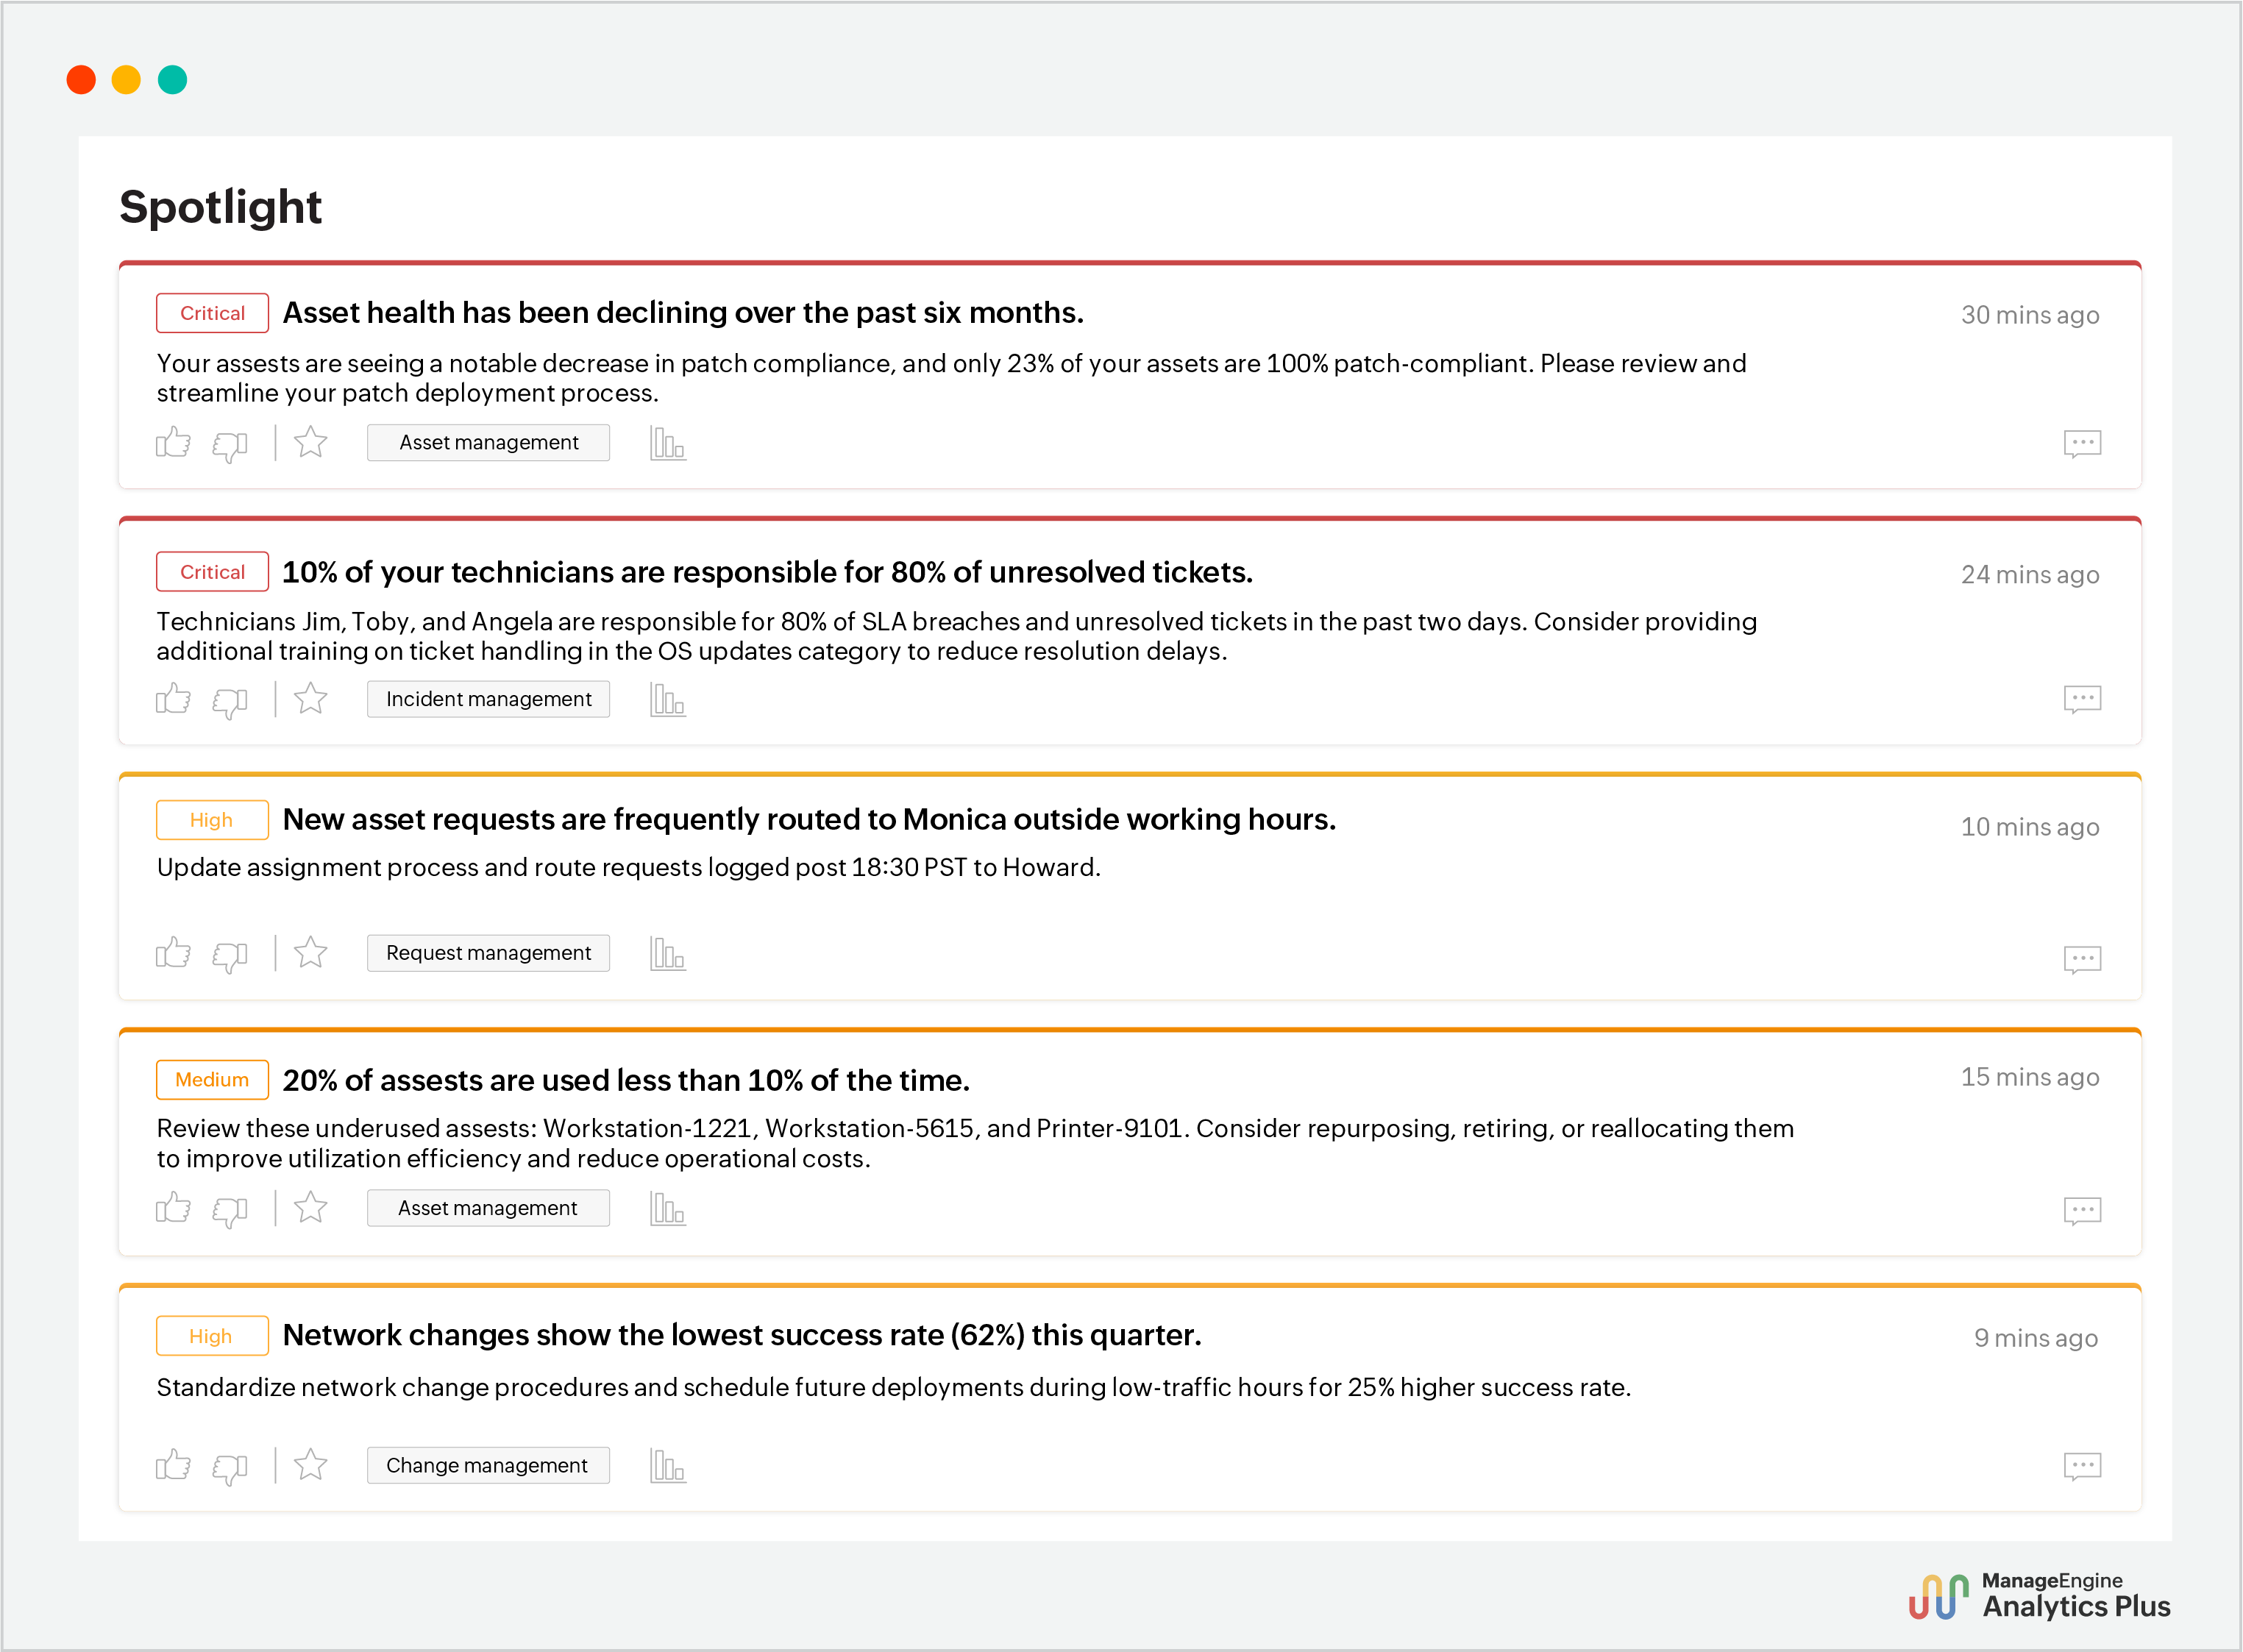Give thumbs up to the network changes insight
Viewport: 2243px width, 1652px height.
point(174,1465)
